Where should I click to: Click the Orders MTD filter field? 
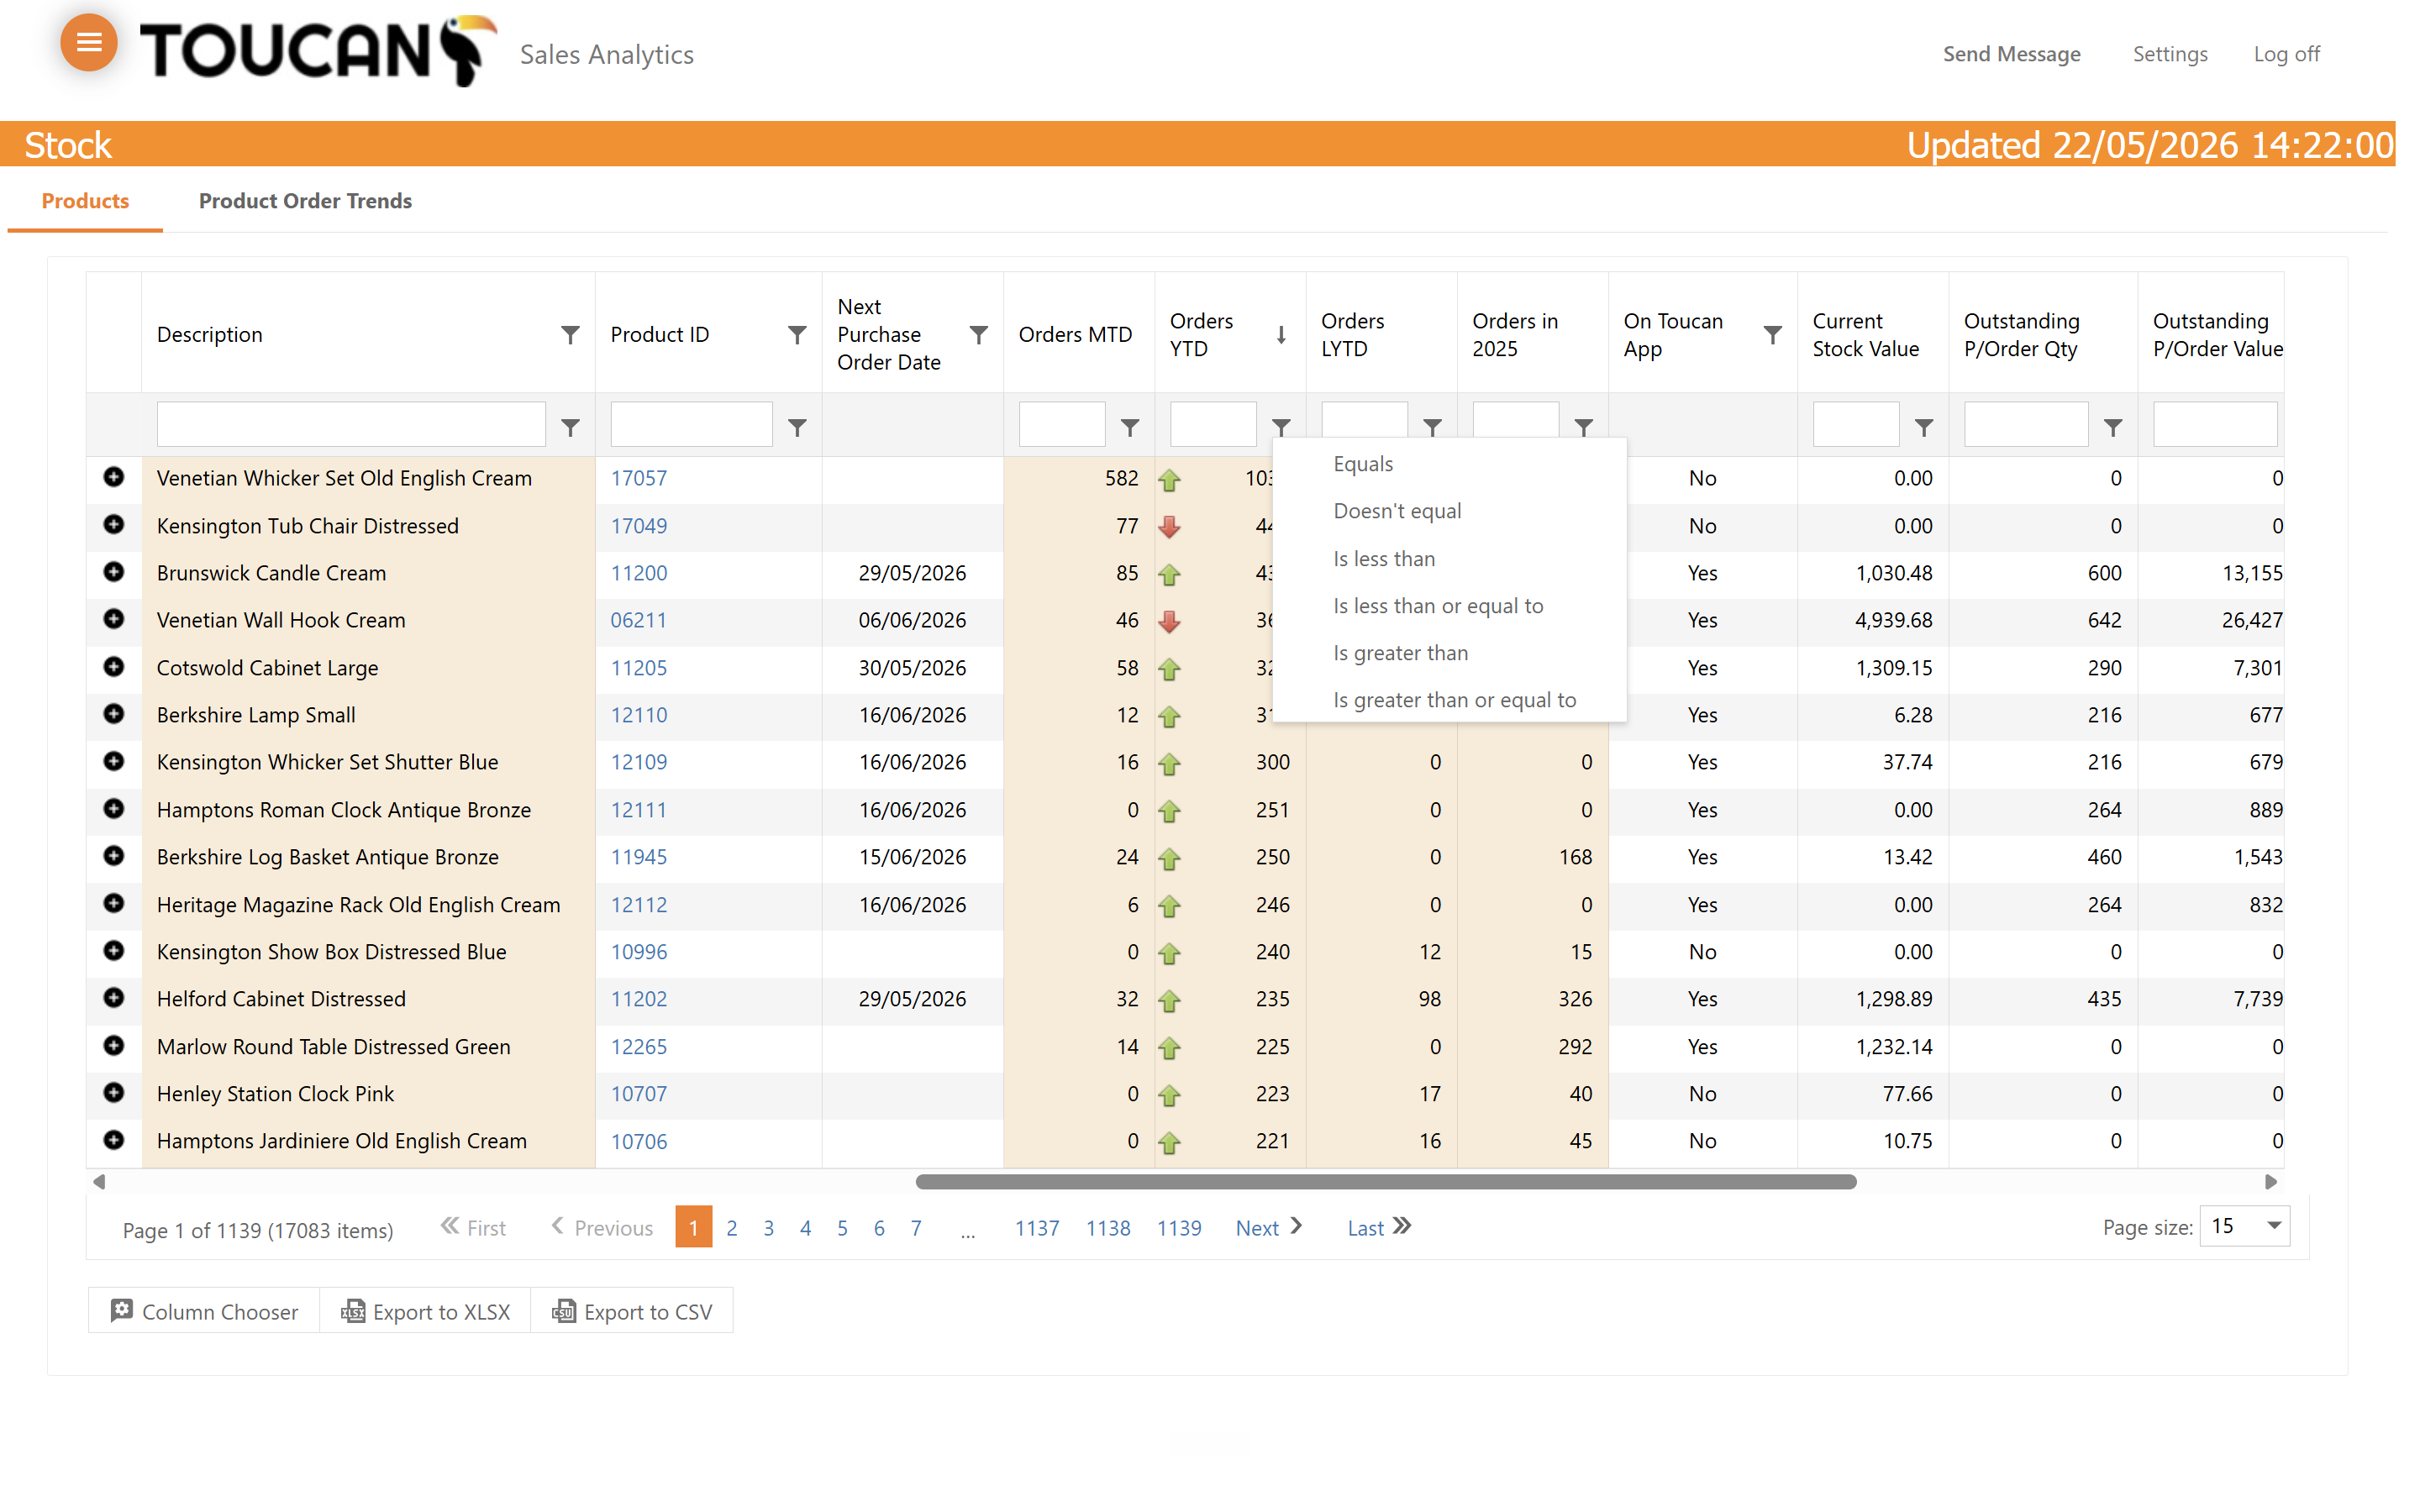[1062, 425]
